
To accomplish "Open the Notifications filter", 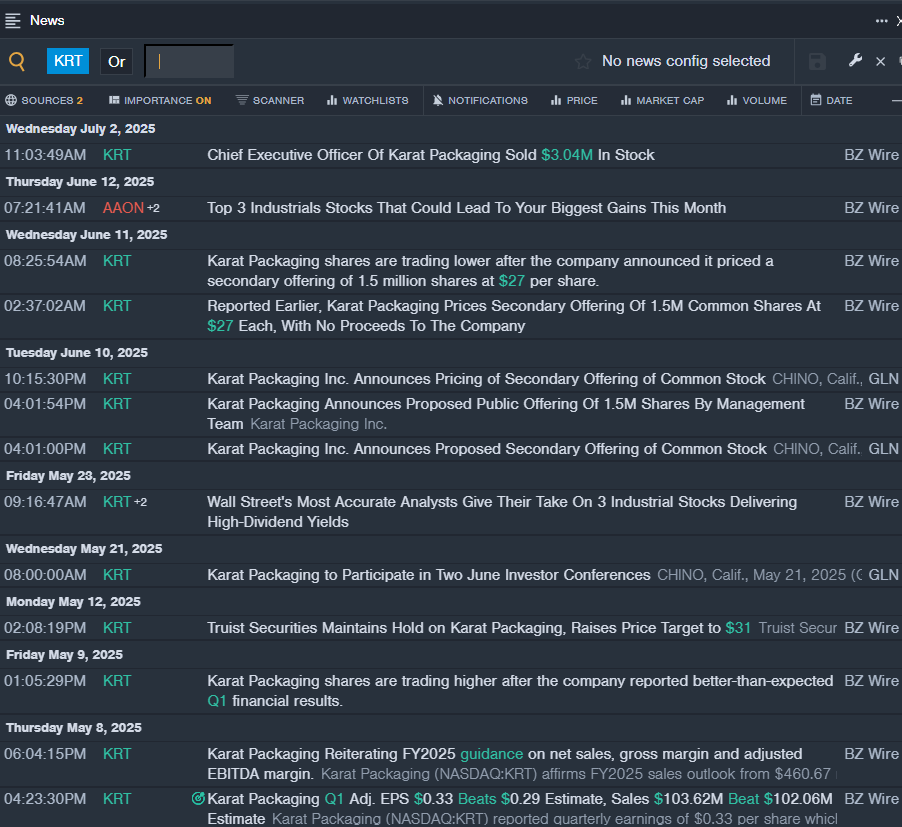I will [480, 101].
